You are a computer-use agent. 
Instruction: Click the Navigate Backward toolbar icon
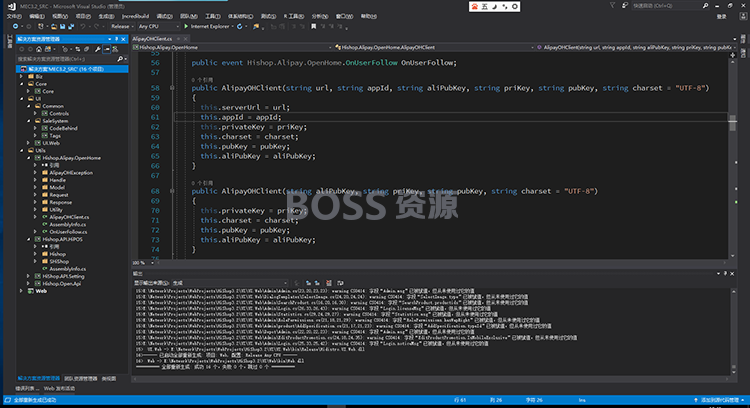pyautogui.click(x=15, y=26)
